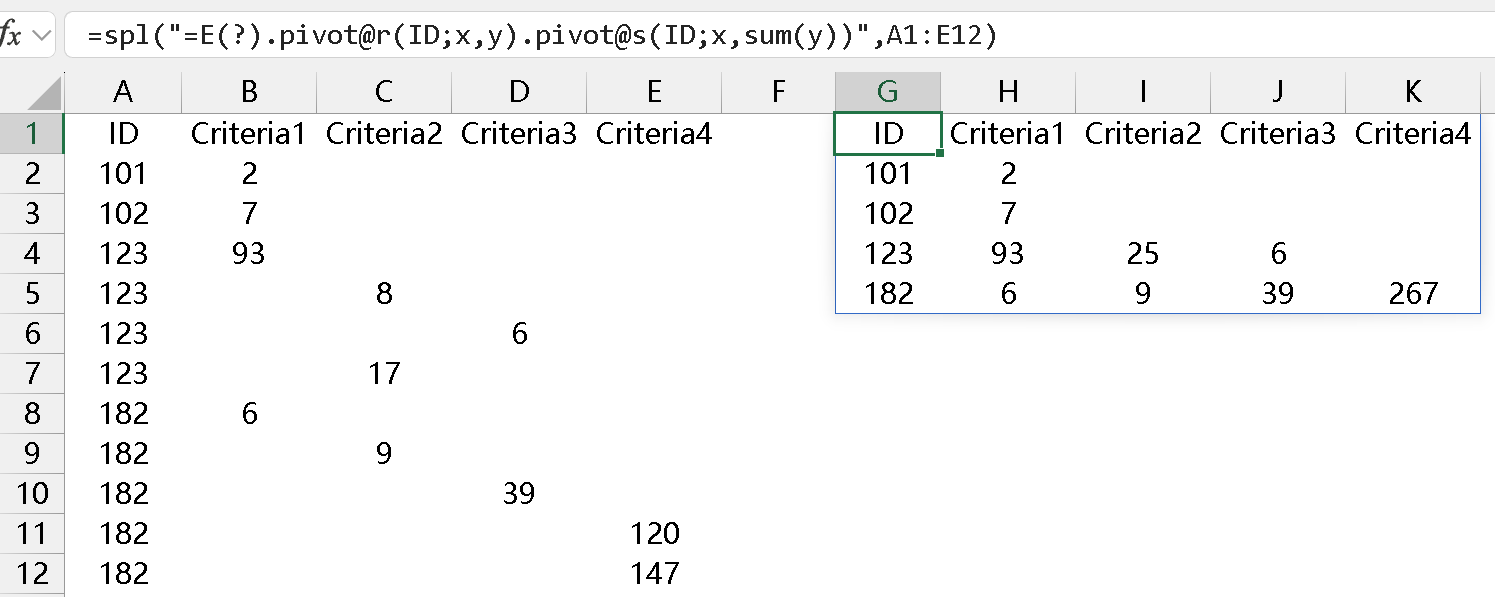Select column F header

click(x=777, y=92)
